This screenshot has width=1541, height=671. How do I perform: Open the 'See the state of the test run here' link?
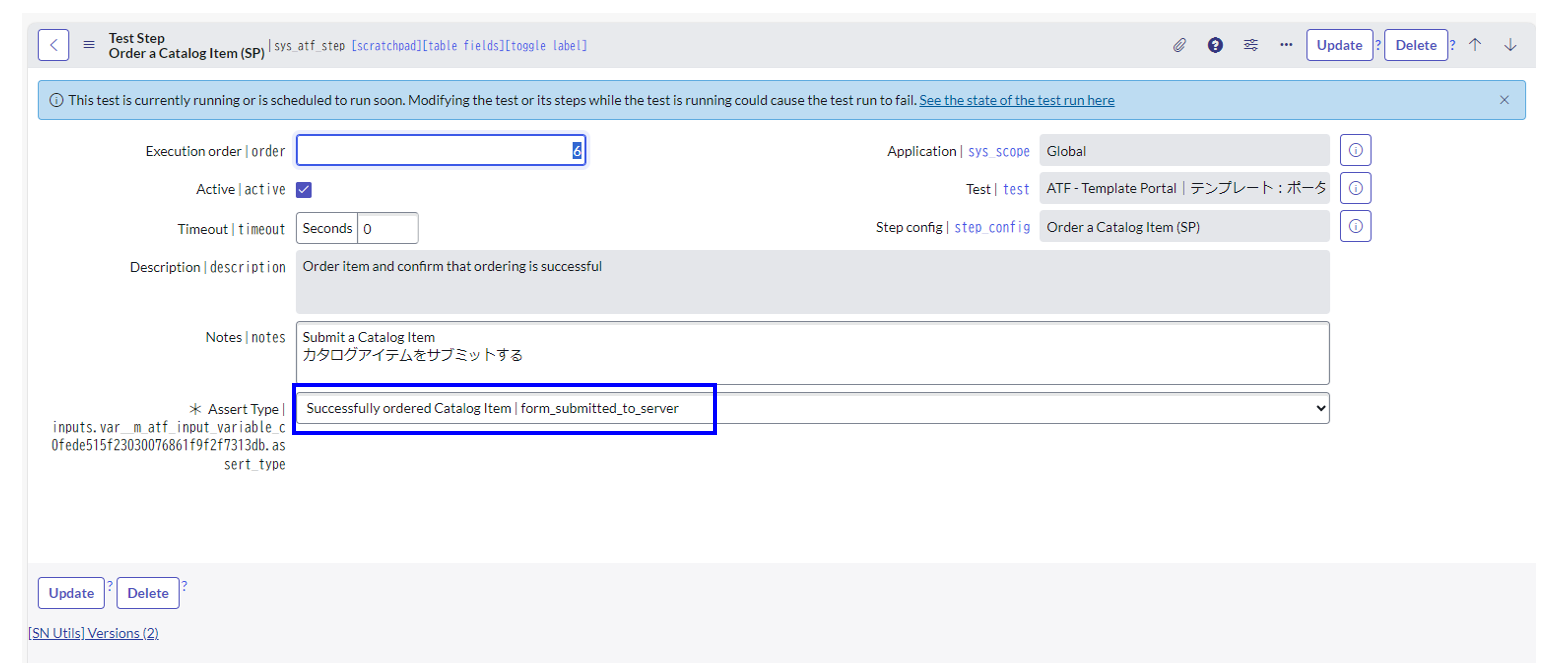click(x=1019, y=100)
